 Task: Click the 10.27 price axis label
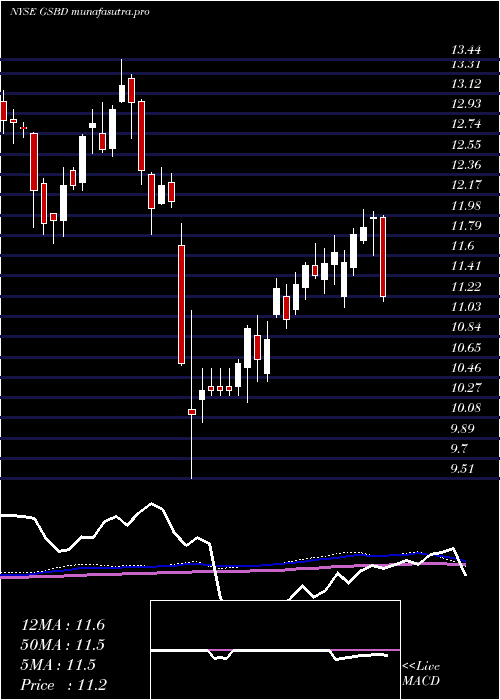[x=466, y=388]
